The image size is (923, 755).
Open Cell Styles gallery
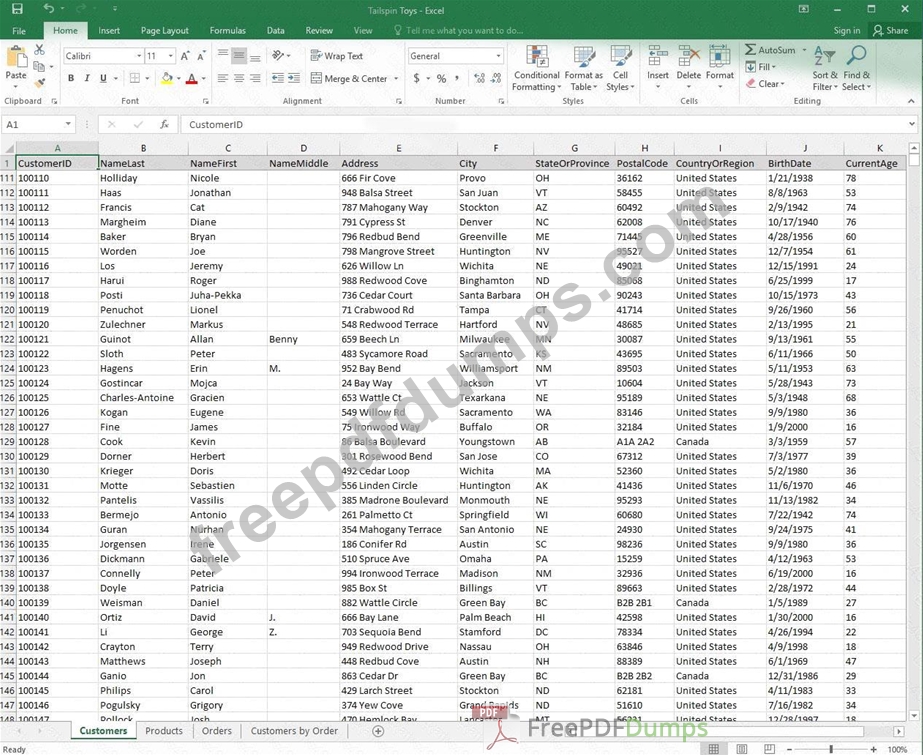pyautogui.click(x=620, y=68)
